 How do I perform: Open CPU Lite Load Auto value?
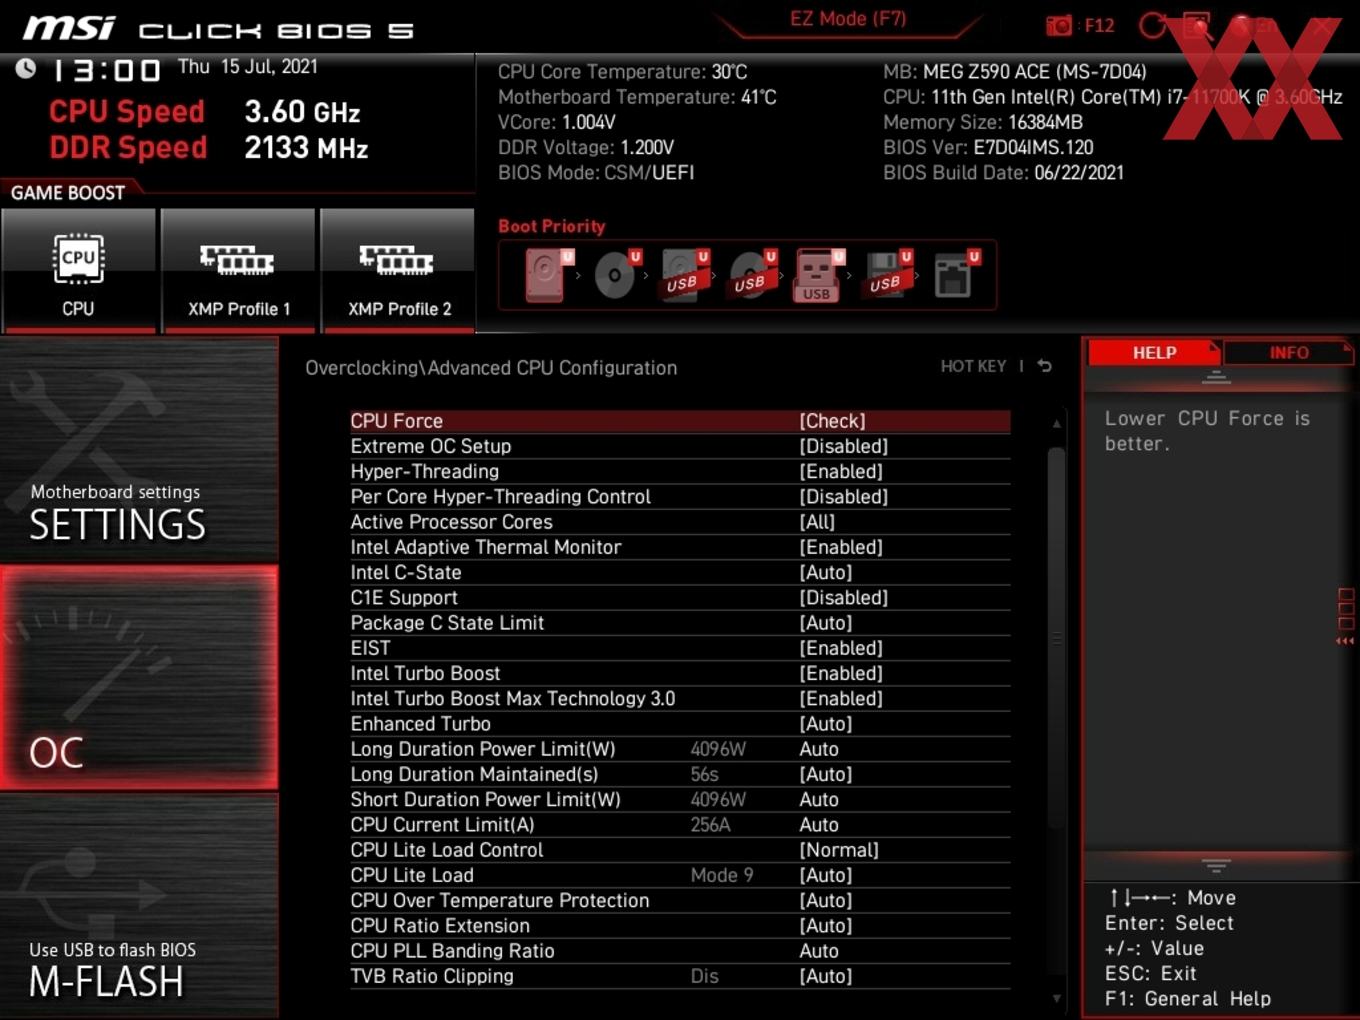click(x=826, y=875)
